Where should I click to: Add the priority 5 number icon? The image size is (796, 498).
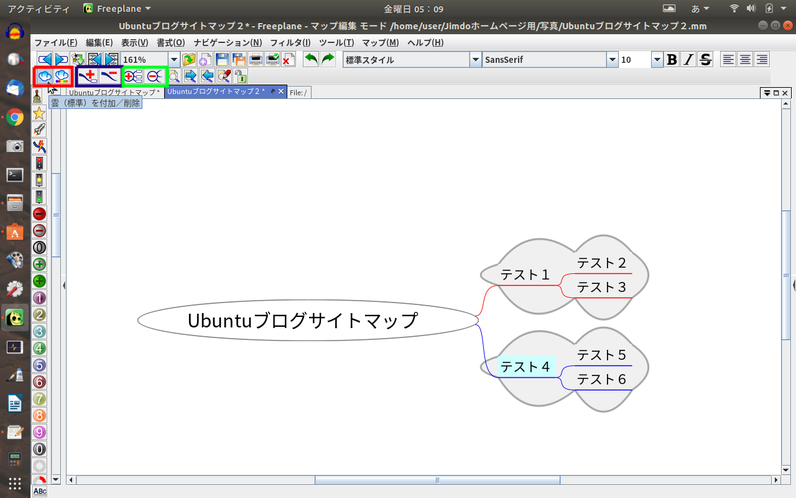pyautogui.click(x=39, y=364)
